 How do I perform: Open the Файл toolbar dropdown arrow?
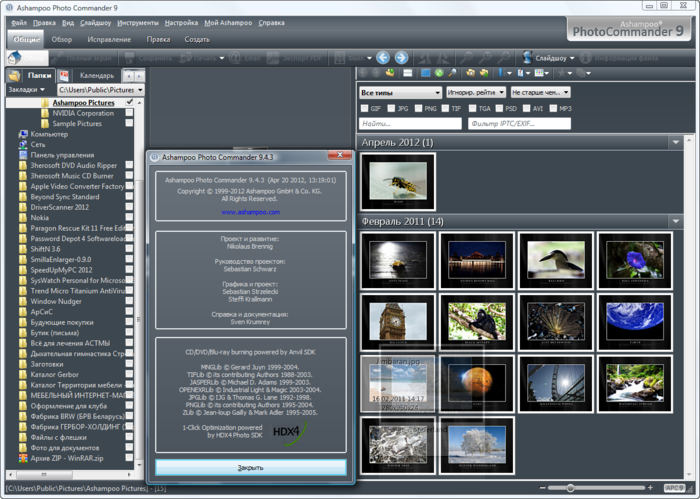pyautogui.click(x=369, y=58)
